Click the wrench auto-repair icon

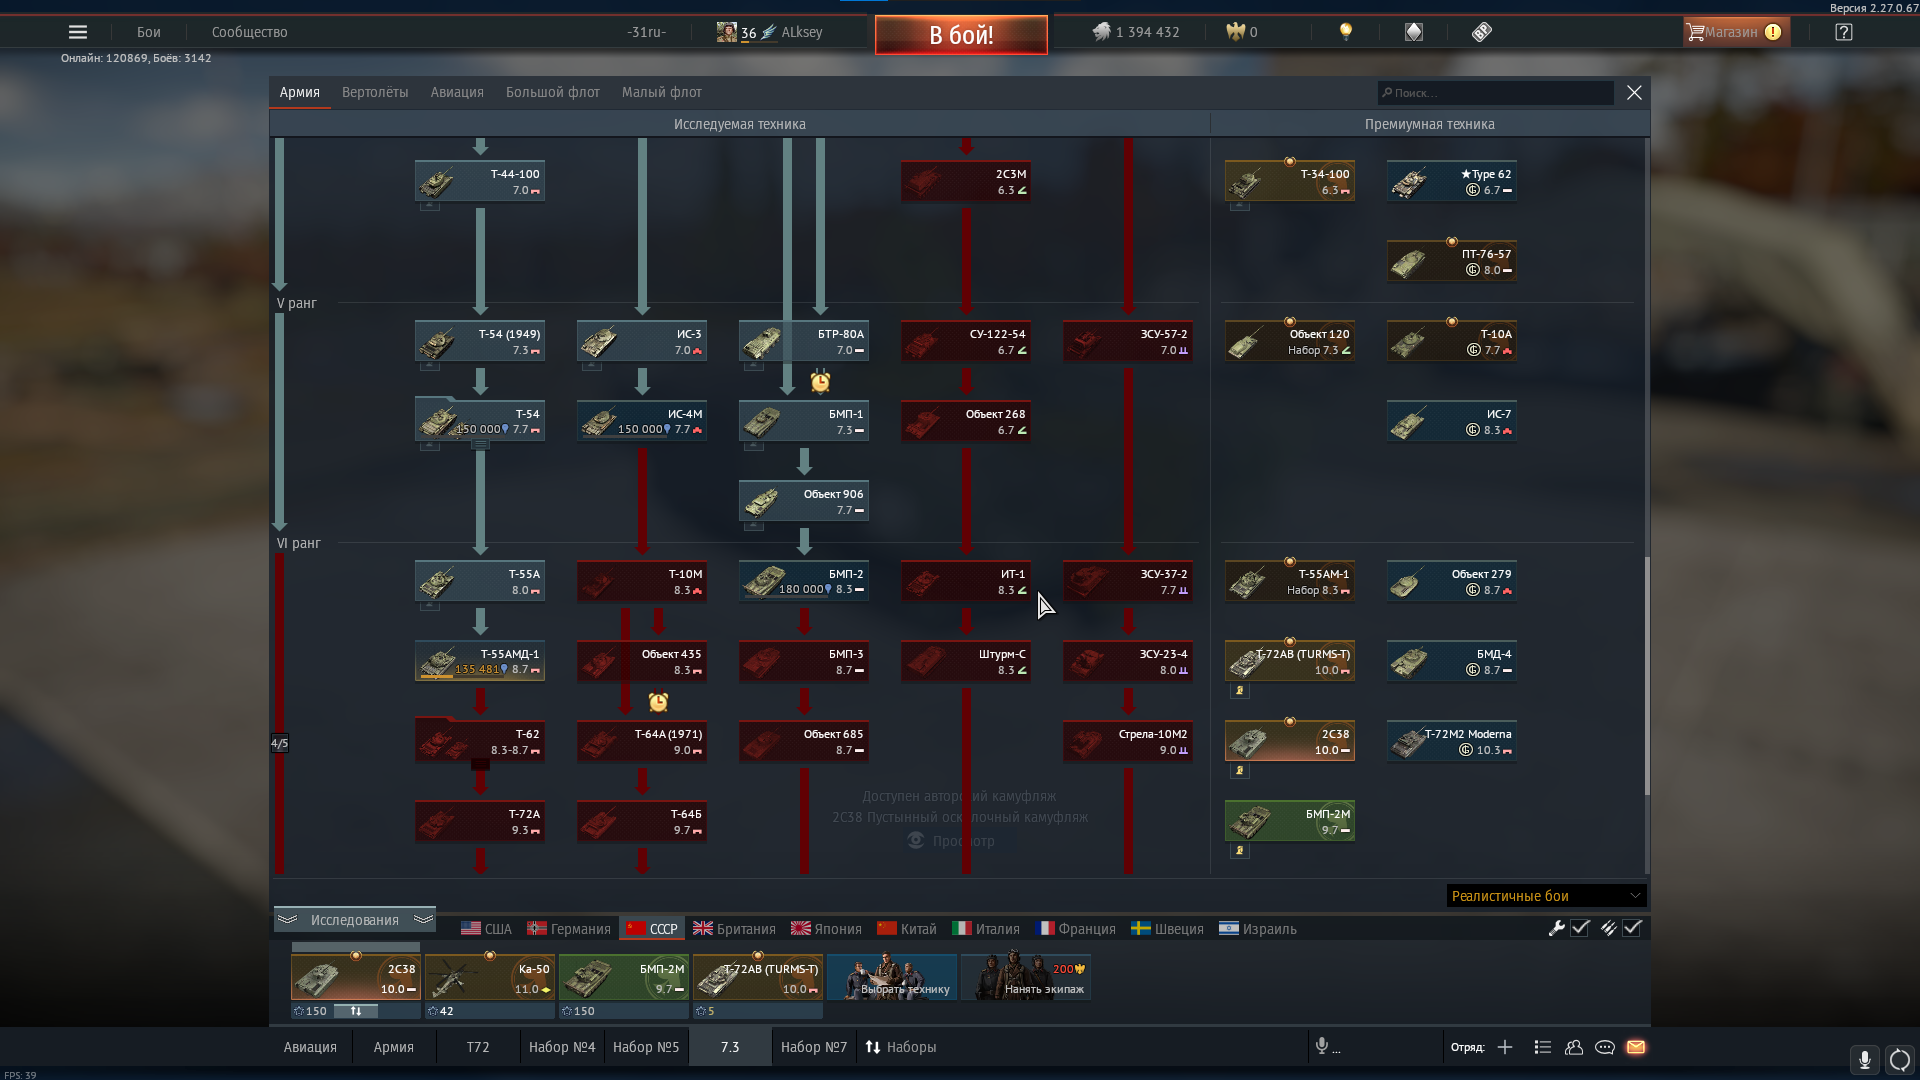coord(1557,928)
